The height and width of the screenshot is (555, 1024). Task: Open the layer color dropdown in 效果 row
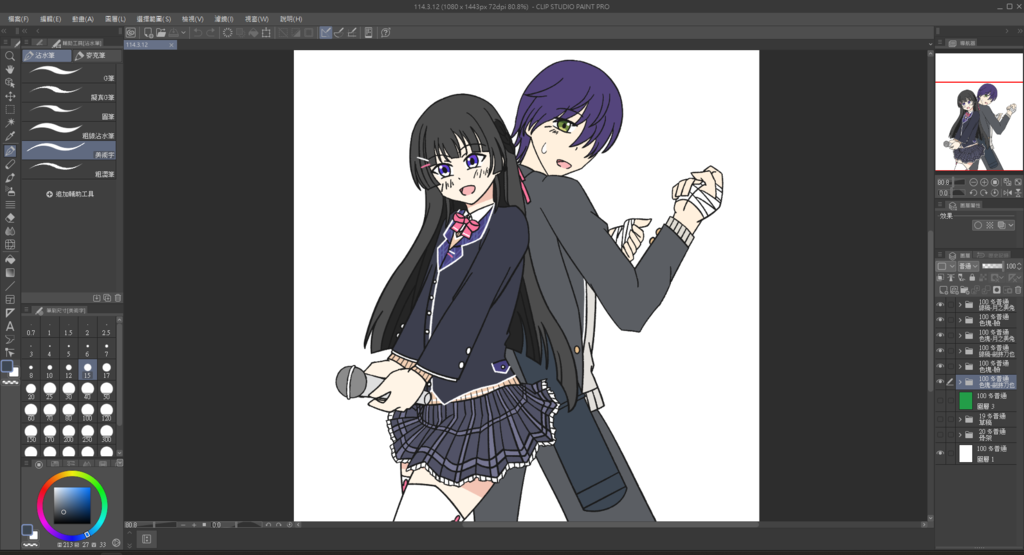point(1011,225)
